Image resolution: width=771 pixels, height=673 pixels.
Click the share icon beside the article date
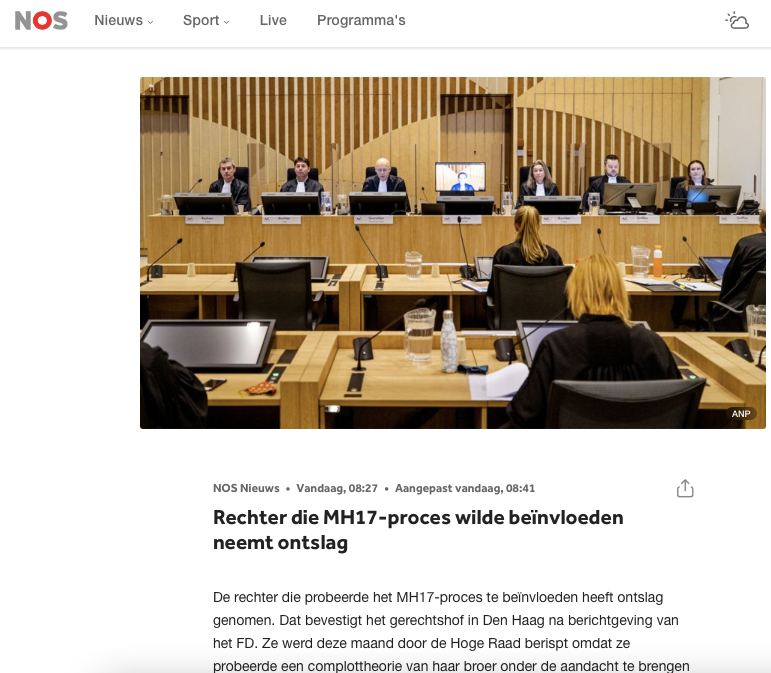point(685,489)
